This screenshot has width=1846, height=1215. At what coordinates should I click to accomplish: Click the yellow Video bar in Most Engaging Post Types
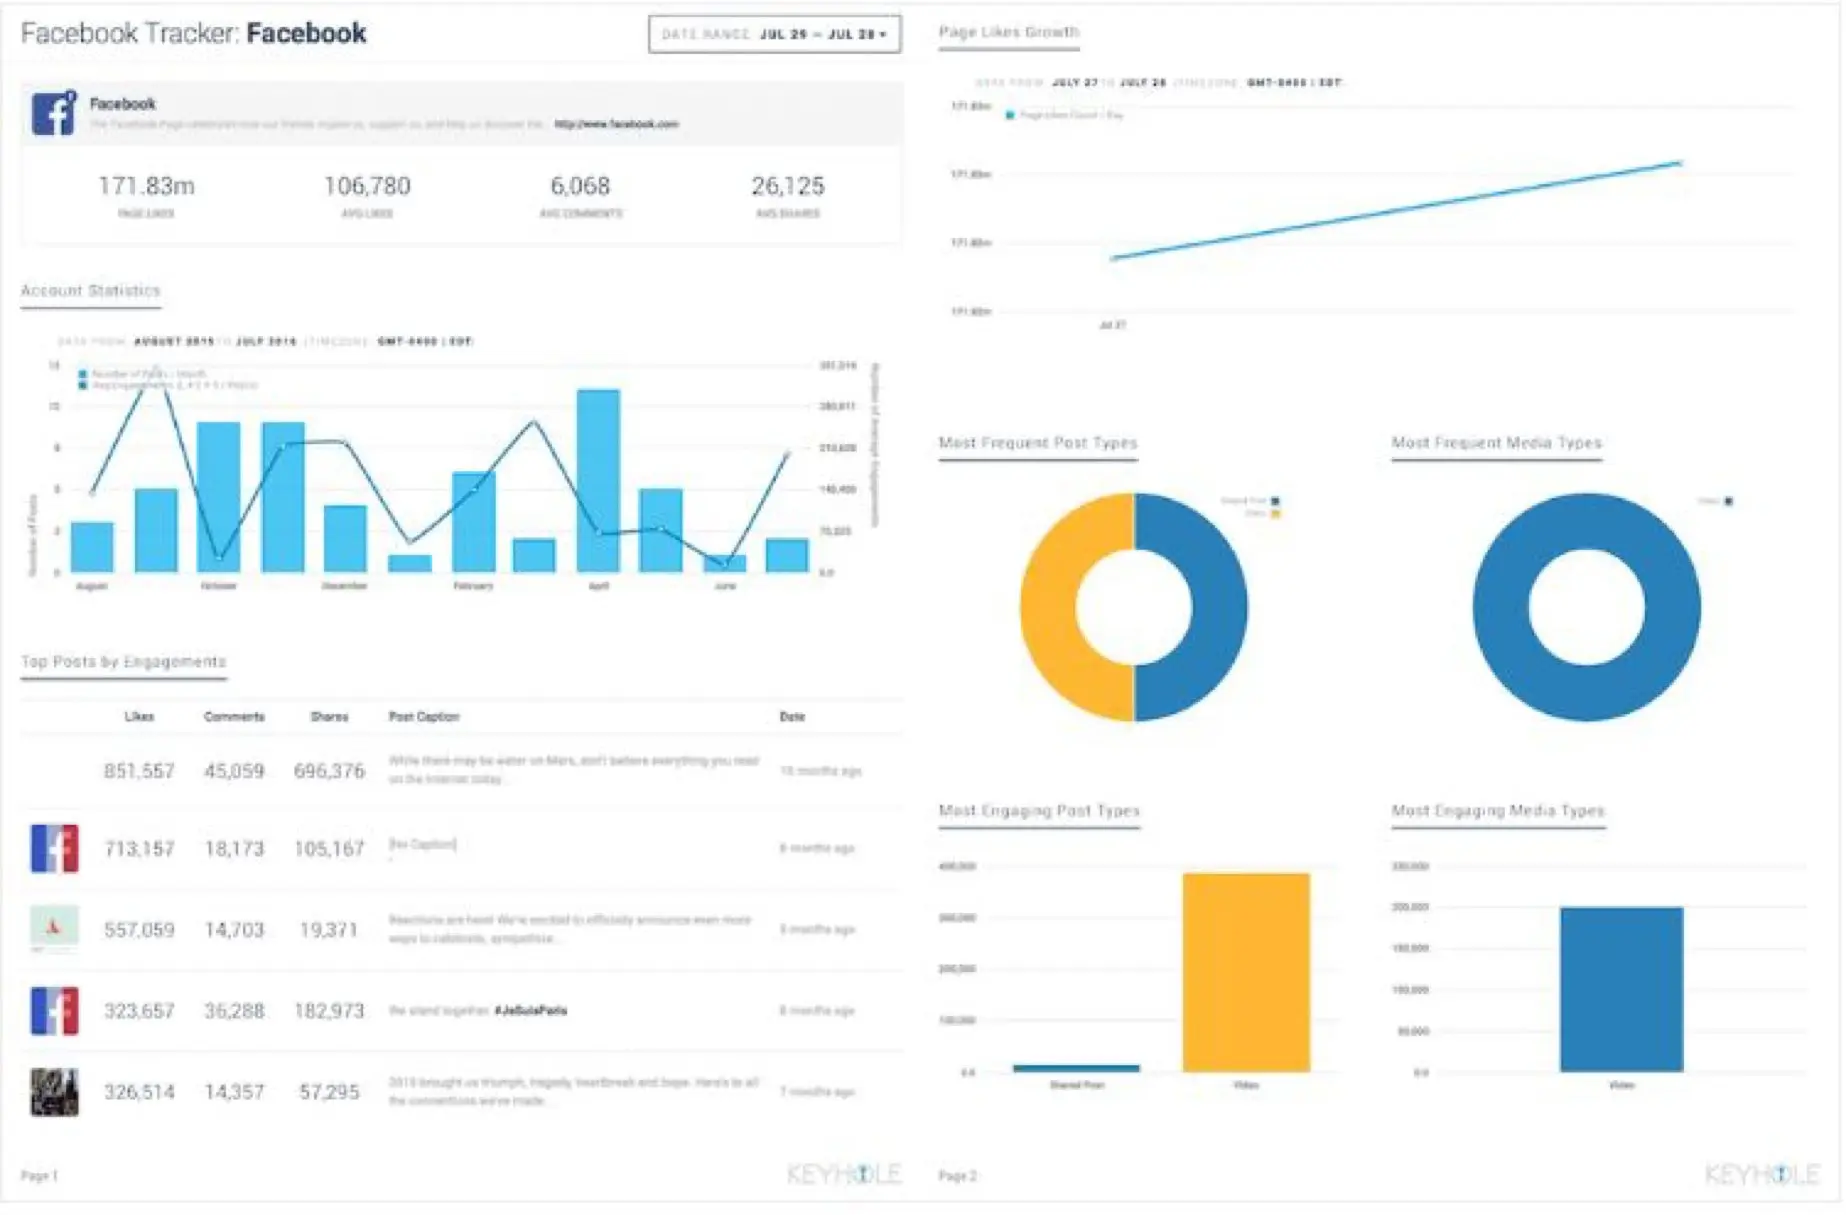click(x=1246, y=972)
